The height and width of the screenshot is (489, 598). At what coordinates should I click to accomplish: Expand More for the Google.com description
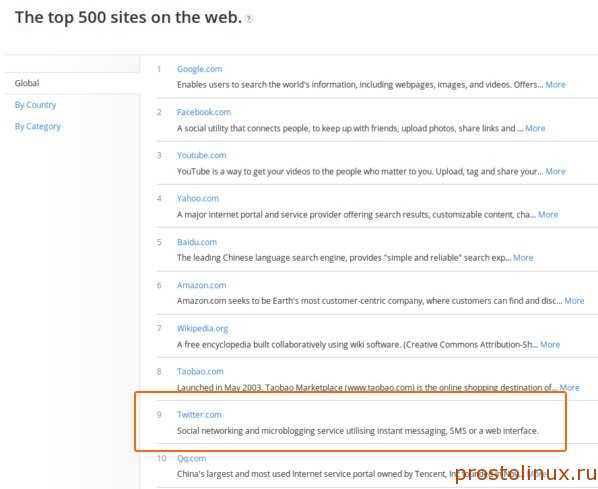click(555, 85)
